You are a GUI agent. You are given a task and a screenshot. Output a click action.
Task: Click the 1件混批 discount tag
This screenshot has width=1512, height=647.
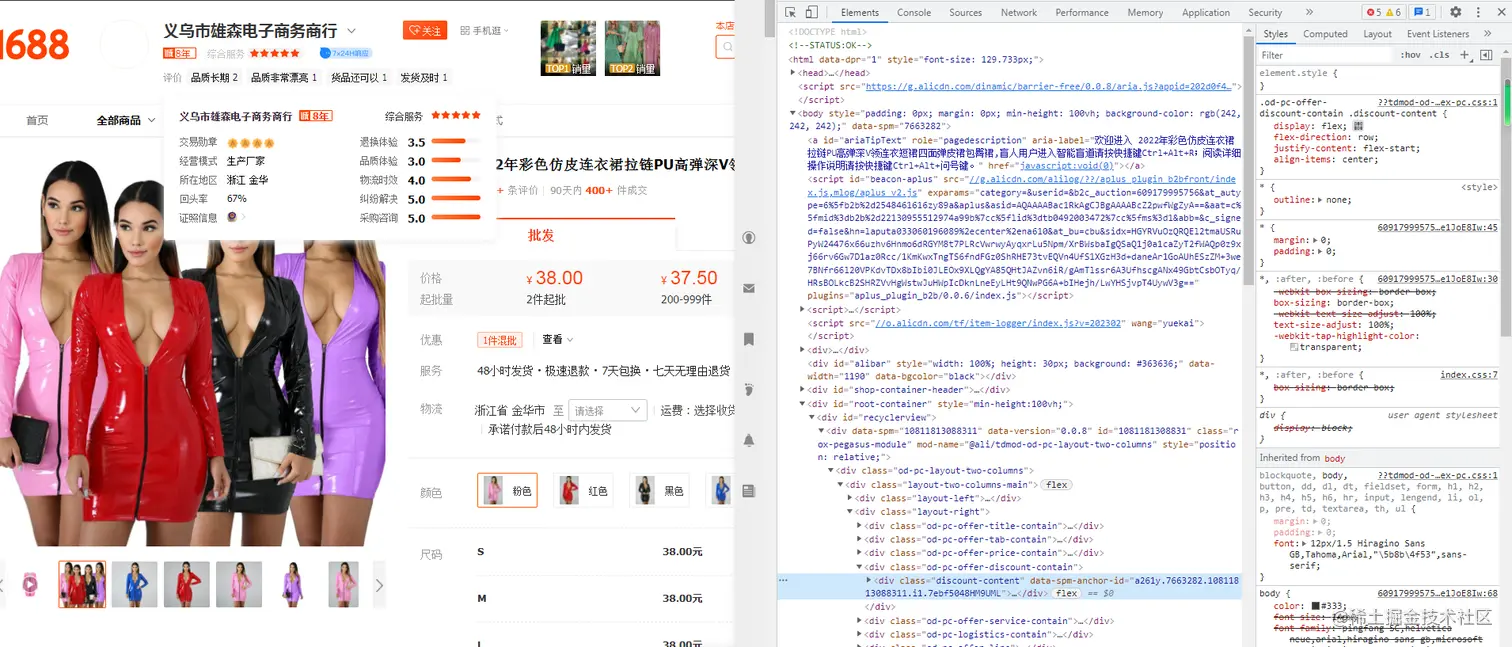pos(500,340)
